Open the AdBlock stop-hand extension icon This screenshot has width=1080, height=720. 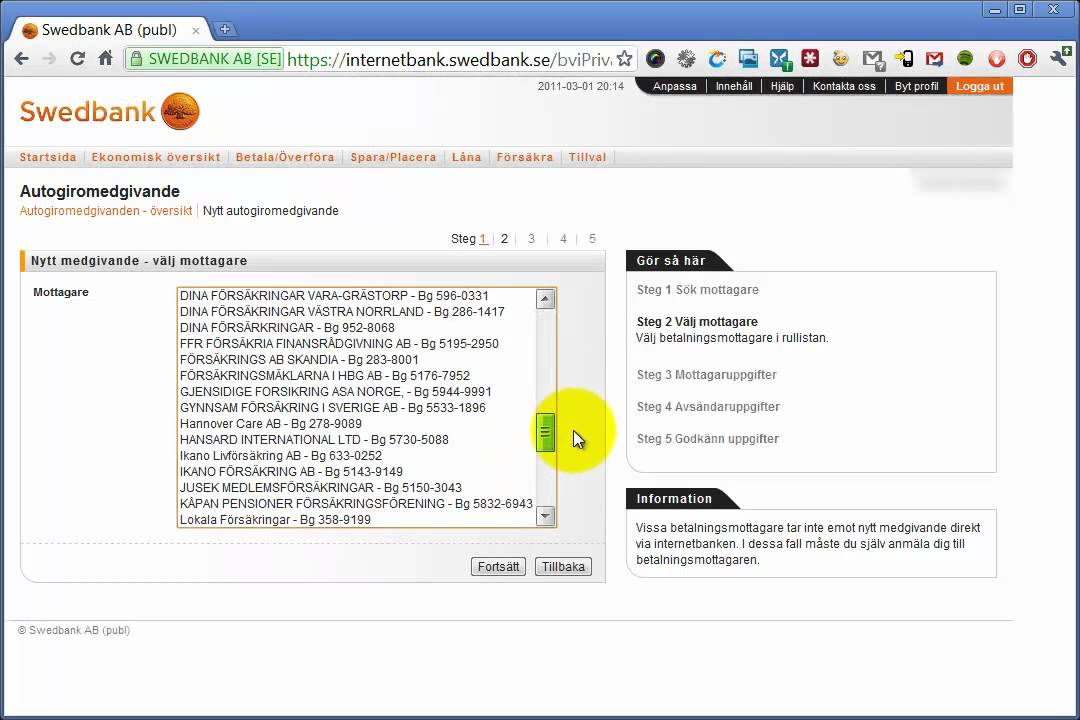tap(1027, 59)
